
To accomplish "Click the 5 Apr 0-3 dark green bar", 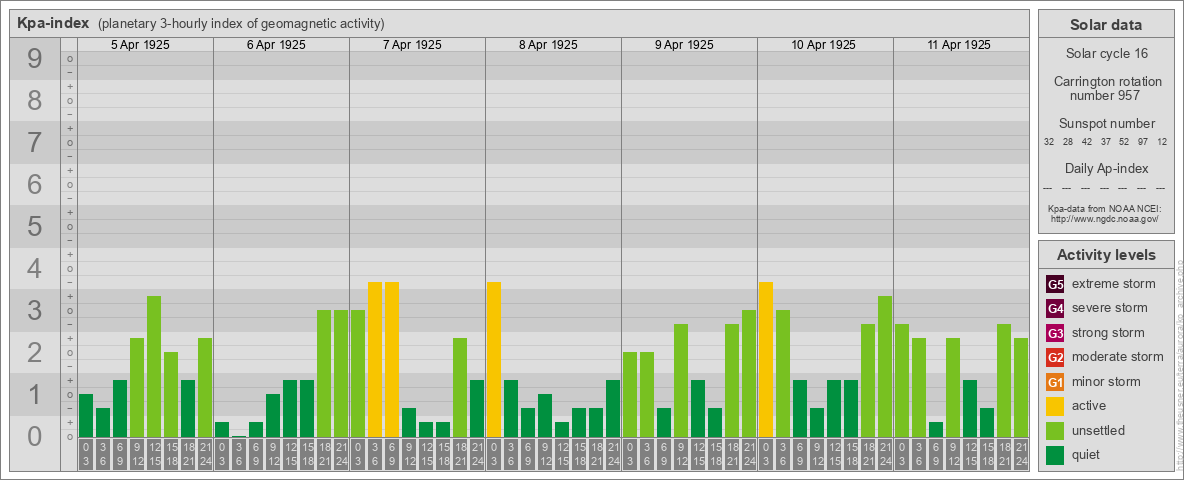I will tap(86, 415).
